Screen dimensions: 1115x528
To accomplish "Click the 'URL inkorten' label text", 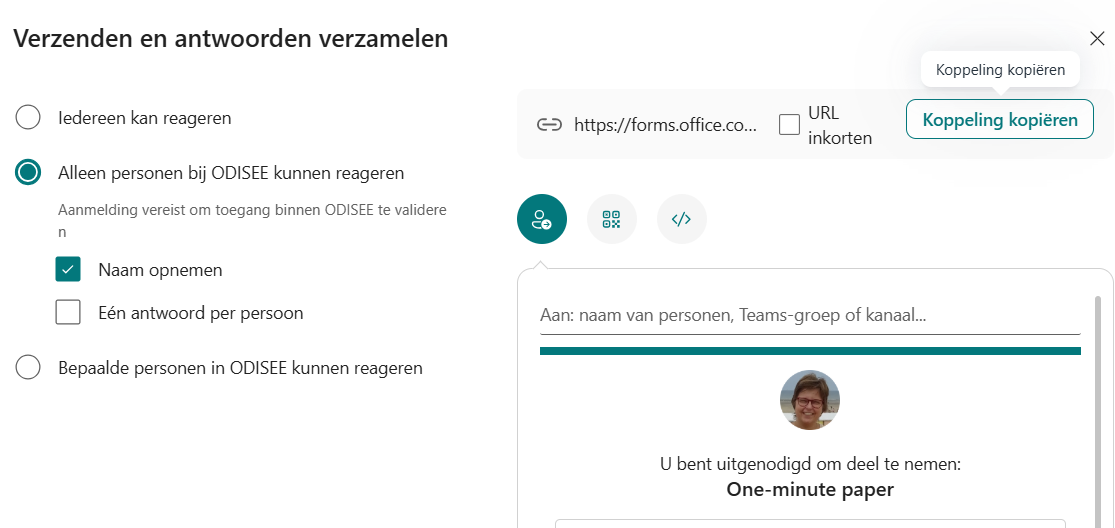I will (x=840, y=126).
